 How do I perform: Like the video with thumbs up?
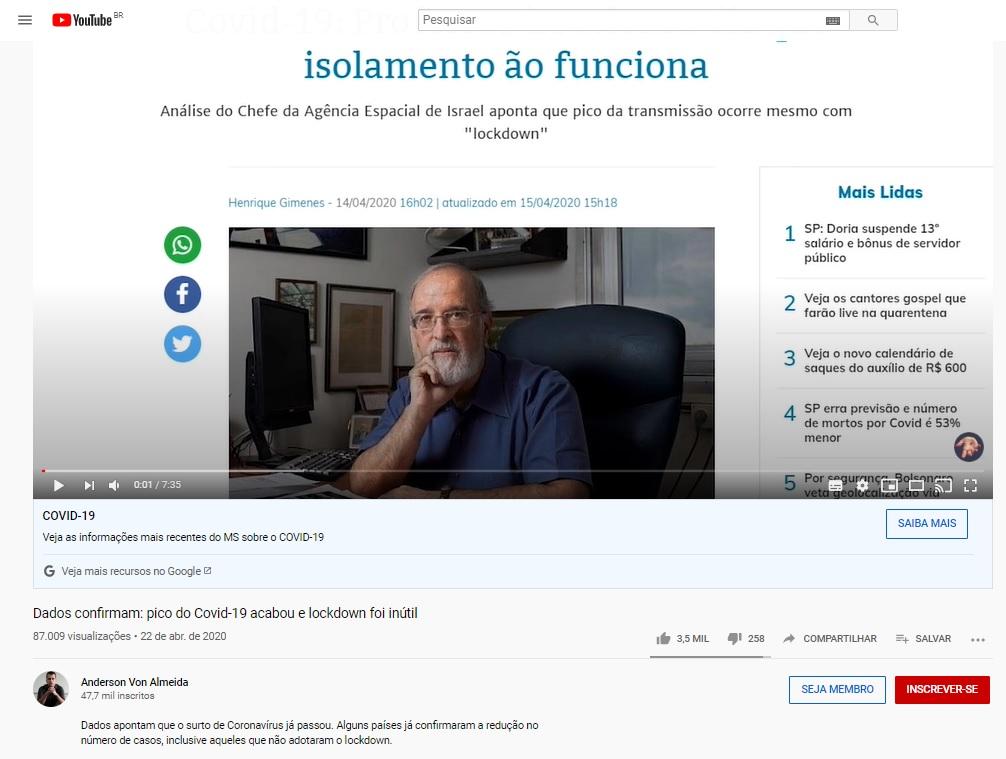[x=663, y=638]
